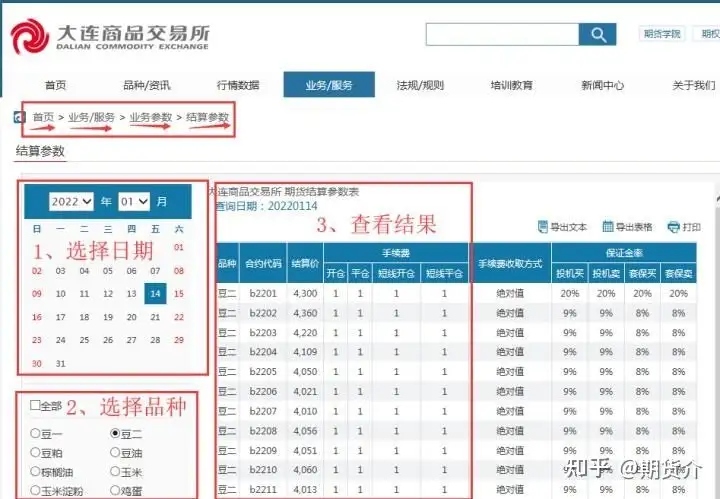Screen dimensions: 720x499
Task: Click contract code b2211
Action: click(x=263, y=490)
